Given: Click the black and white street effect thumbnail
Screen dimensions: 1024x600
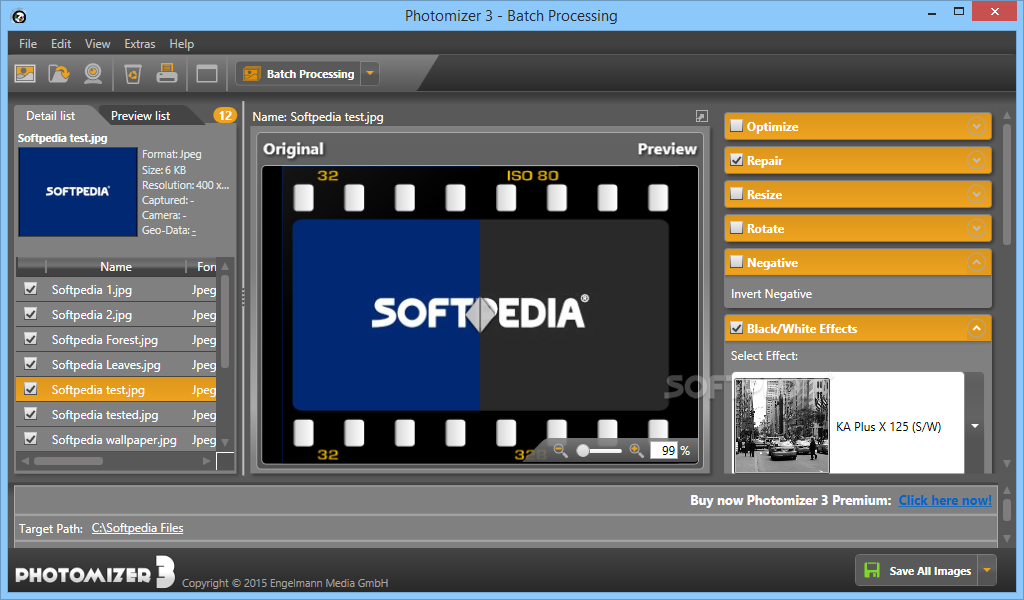Looking at the screenshot, I should (x=782, y=425).
